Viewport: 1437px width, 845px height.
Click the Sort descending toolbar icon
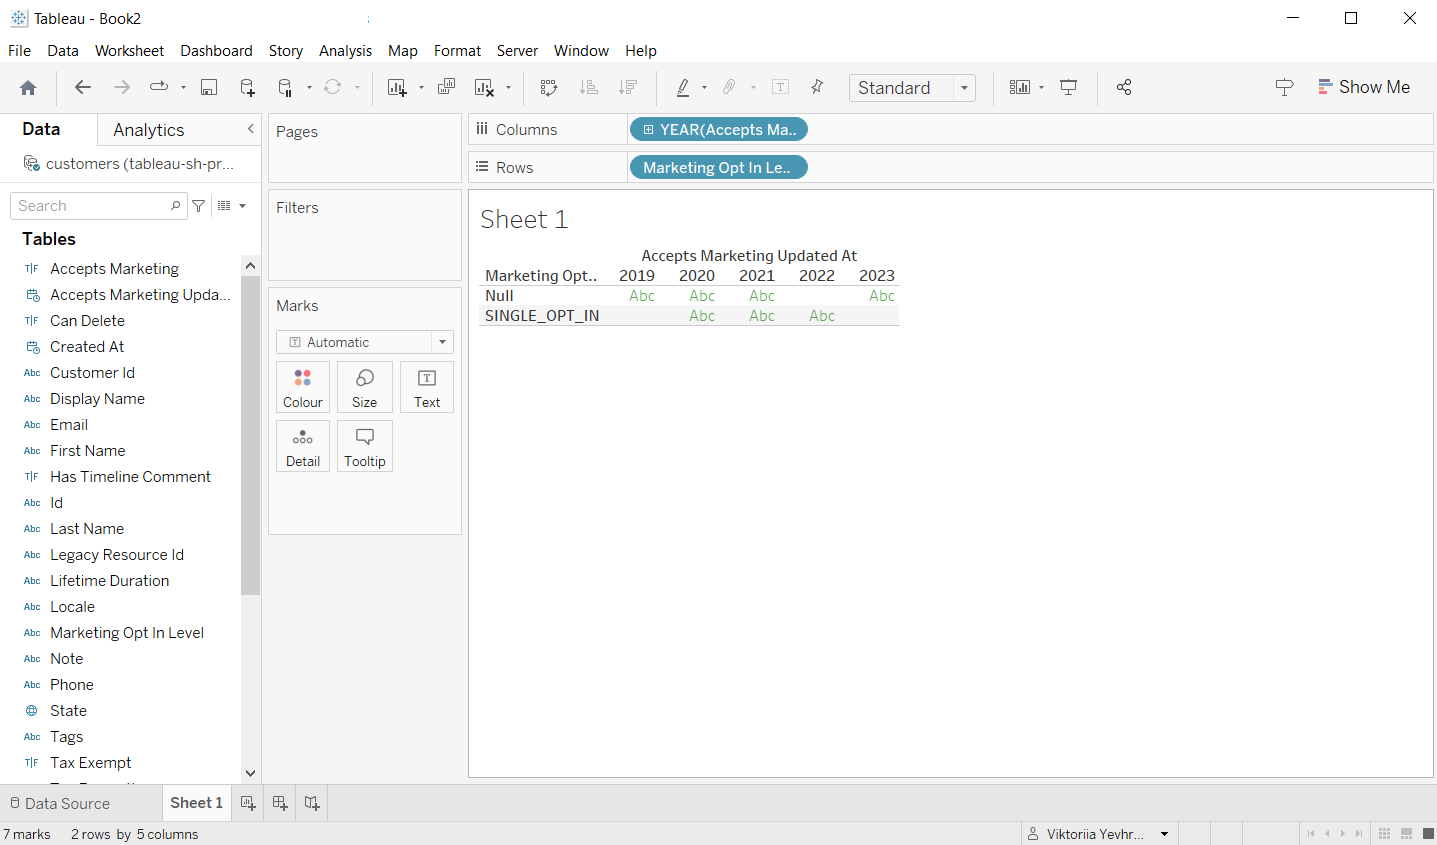[627, 87]
